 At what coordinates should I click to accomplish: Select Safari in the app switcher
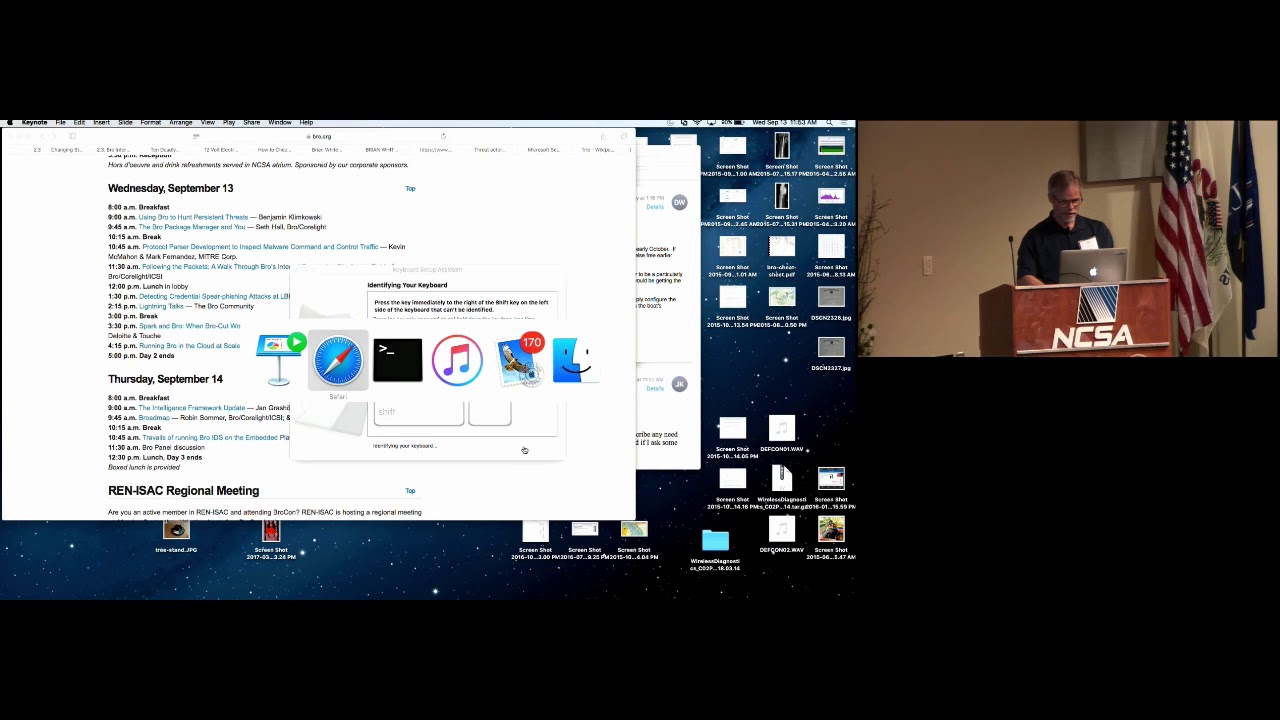338,360
